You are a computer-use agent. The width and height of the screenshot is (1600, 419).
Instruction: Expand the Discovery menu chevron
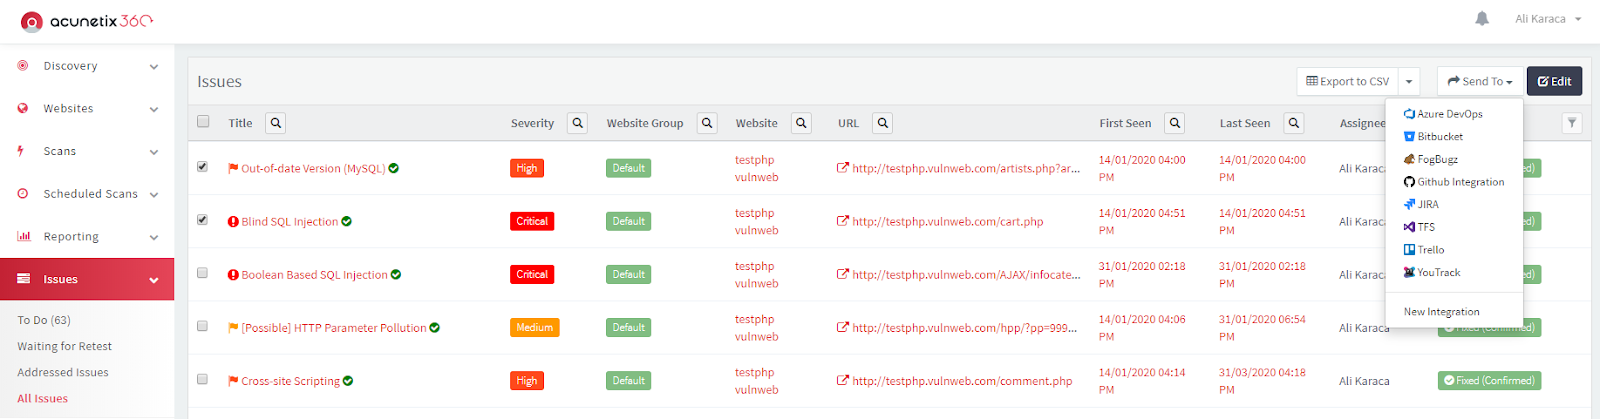click(154, 67)
